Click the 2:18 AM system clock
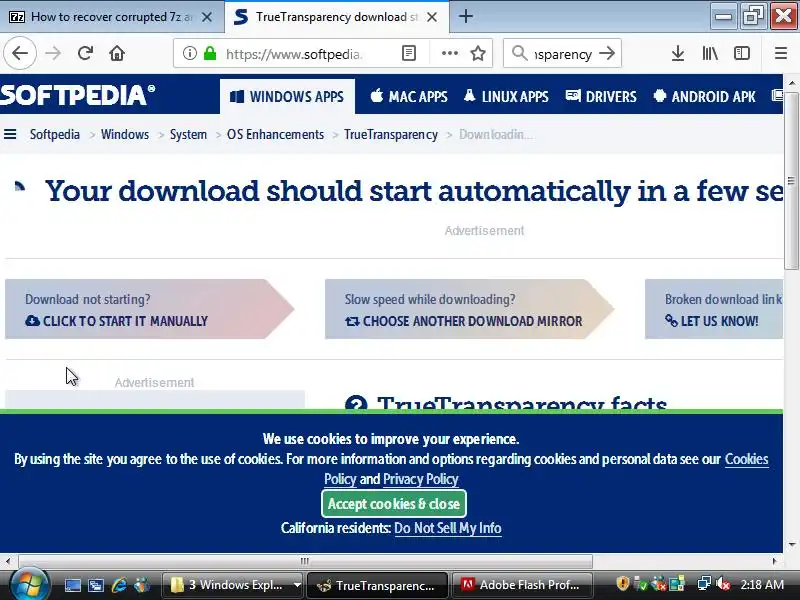The width and height of the screenshot is (800, 600). tap(762, 585)
